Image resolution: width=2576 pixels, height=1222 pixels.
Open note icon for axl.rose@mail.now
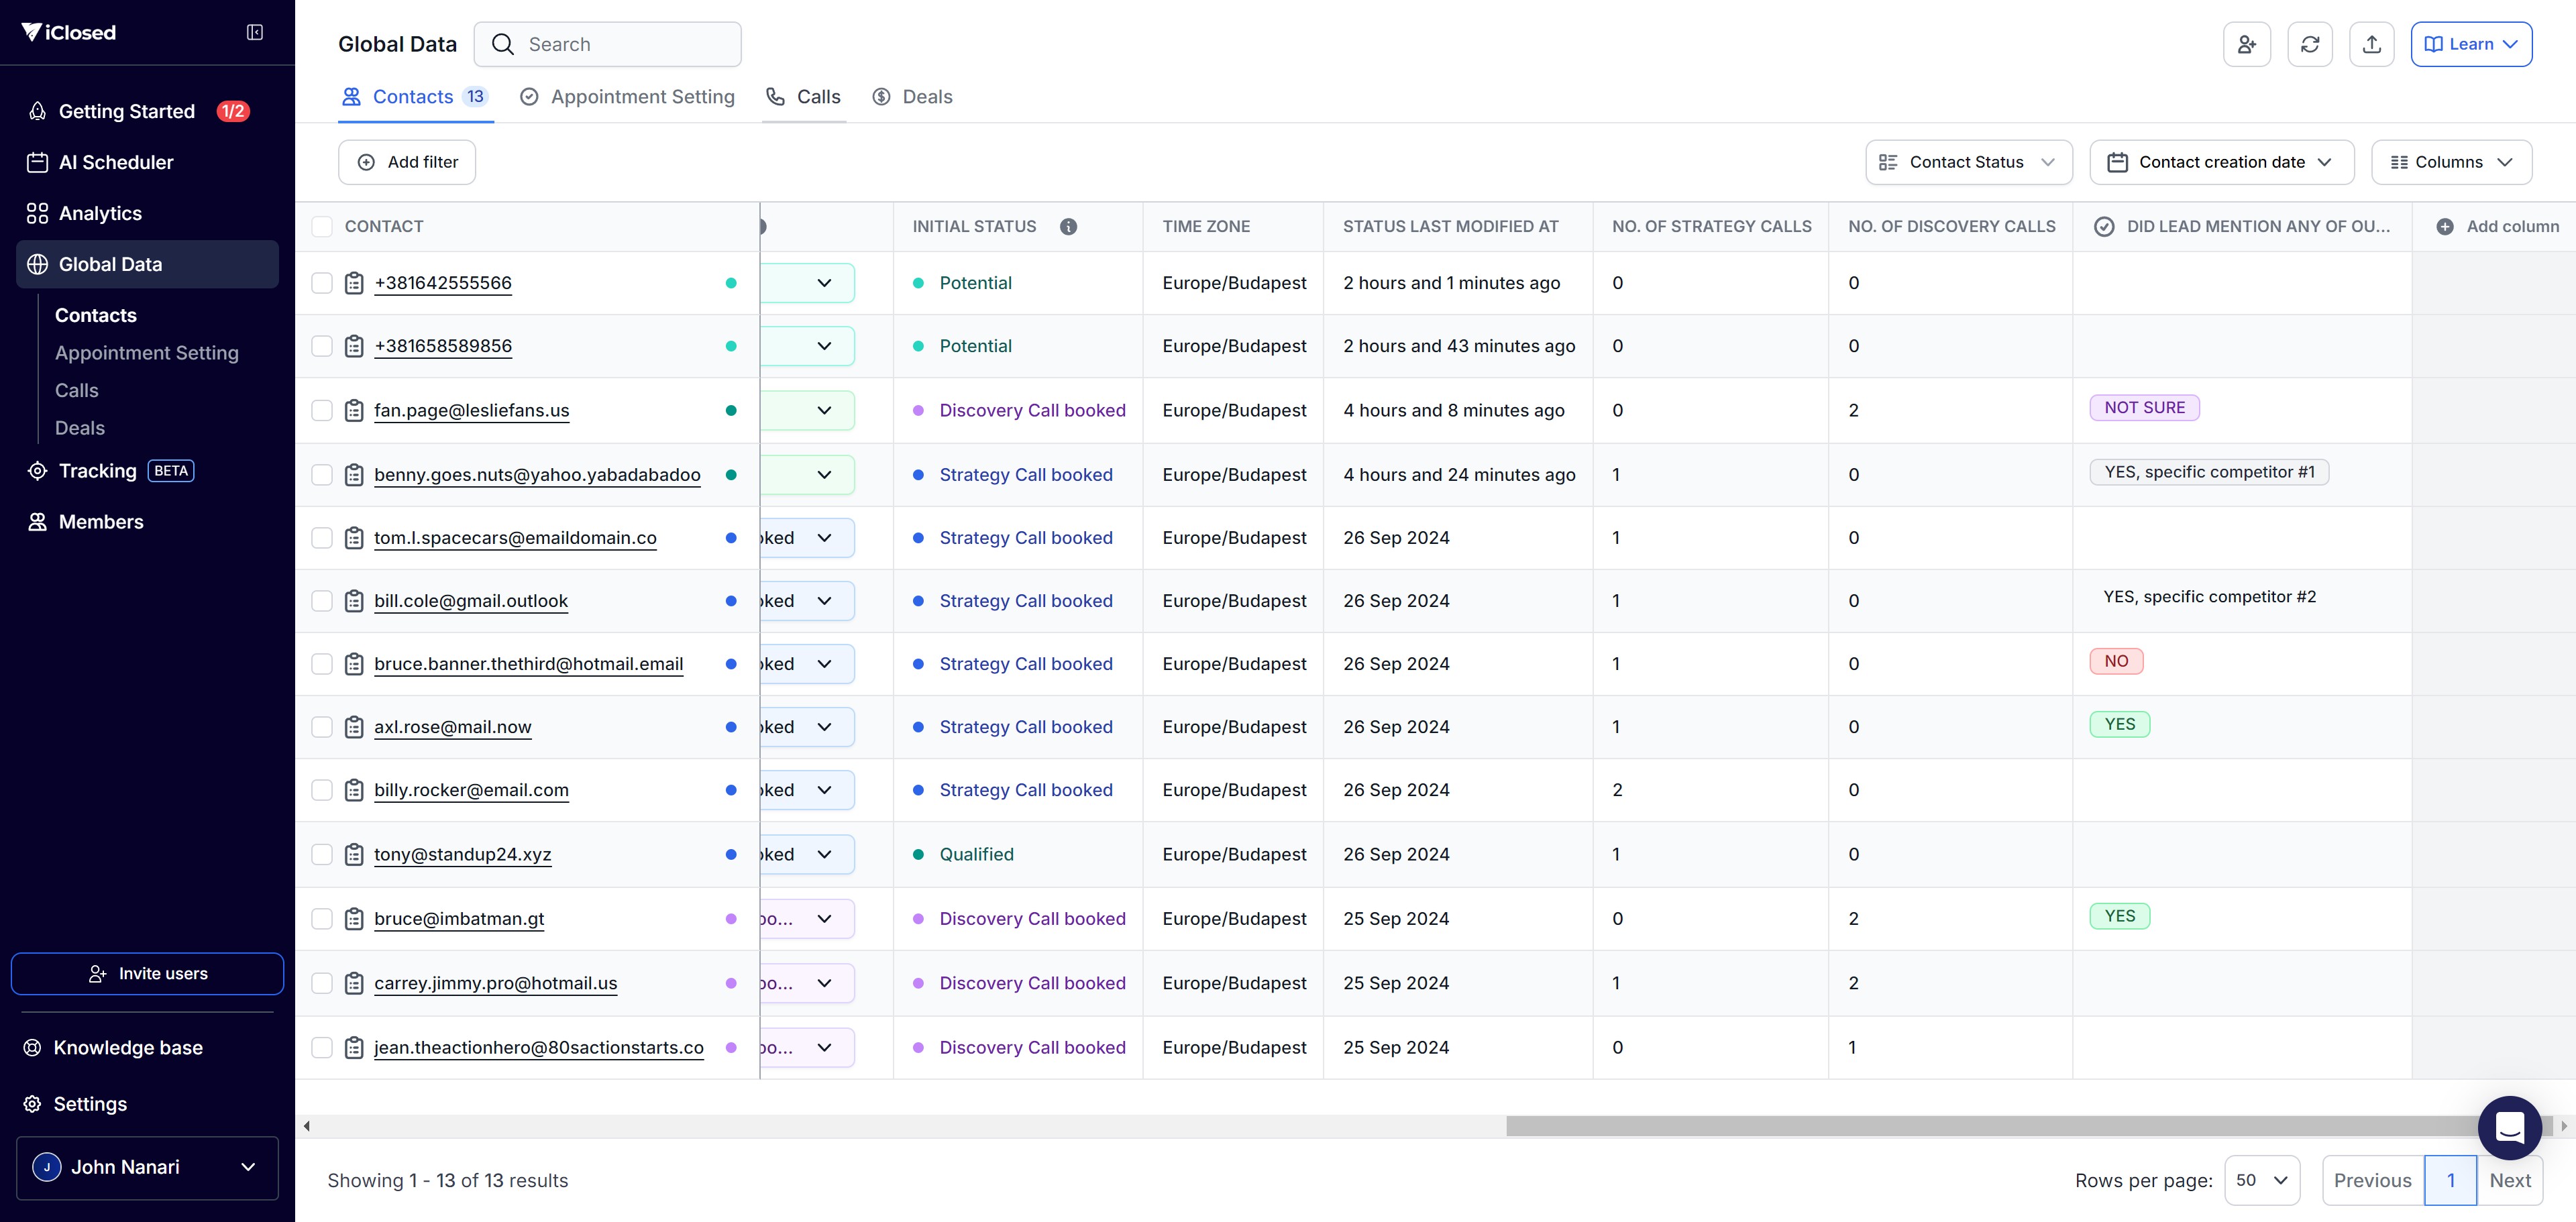coord(354,727)
